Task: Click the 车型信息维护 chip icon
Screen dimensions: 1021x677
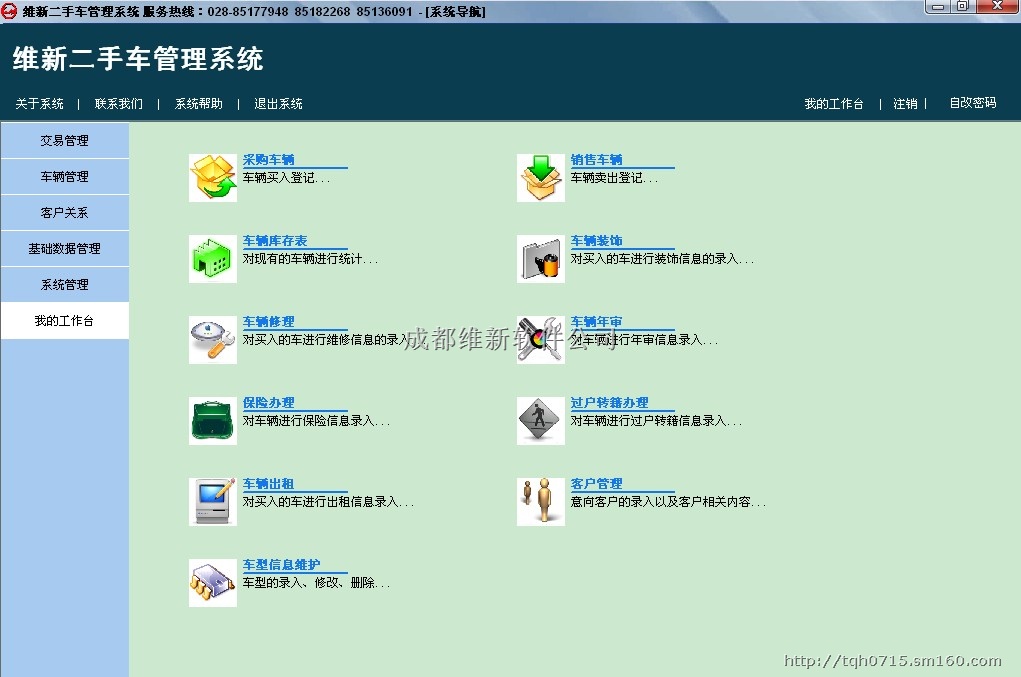Action: [x=212, y=583]
